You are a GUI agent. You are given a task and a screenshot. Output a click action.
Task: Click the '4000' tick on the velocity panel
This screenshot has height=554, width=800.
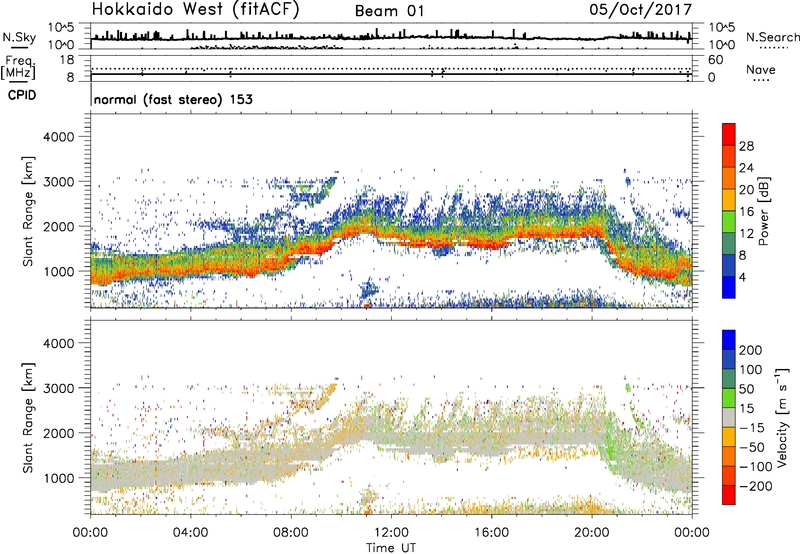pos(58,343)
